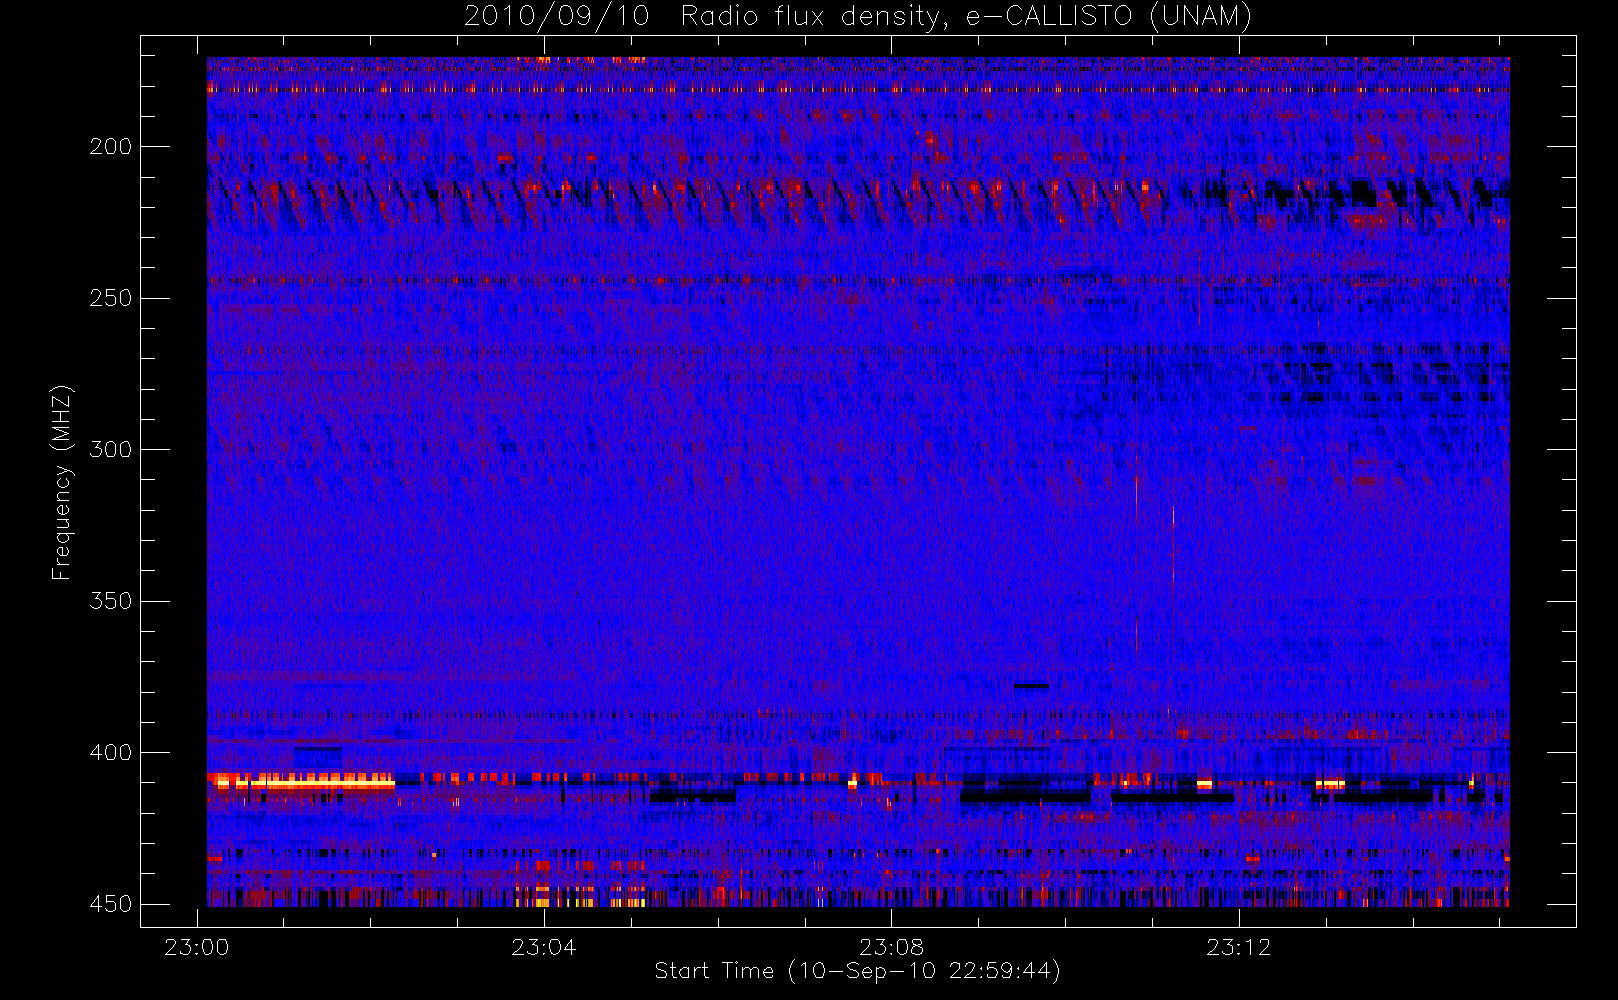The height and width of the screenshot is (1000, 1618).
Task: Click the 350 frequency tick label
Action: [110, 601]
